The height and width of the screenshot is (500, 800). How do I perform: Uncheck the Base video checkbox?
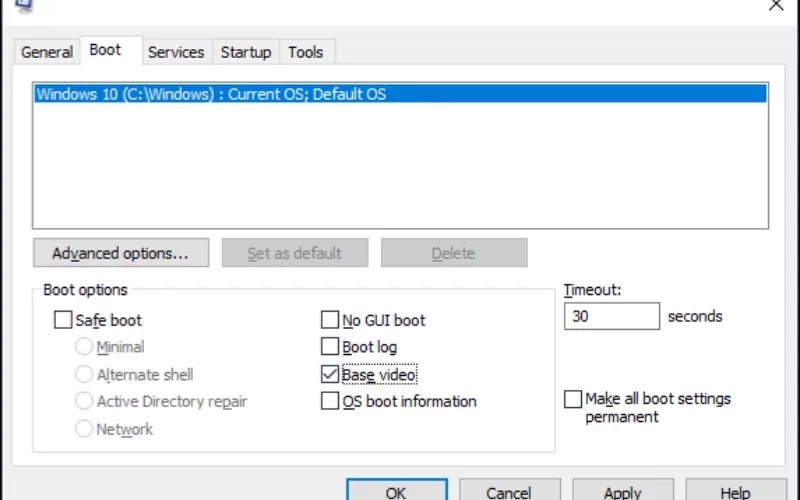pyautogui.click(x=330, y=374)
